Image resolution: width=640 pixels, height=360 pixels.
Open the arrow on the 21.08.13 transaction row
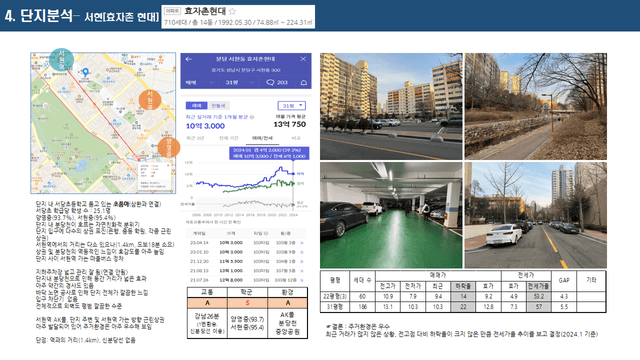[302, 271]
